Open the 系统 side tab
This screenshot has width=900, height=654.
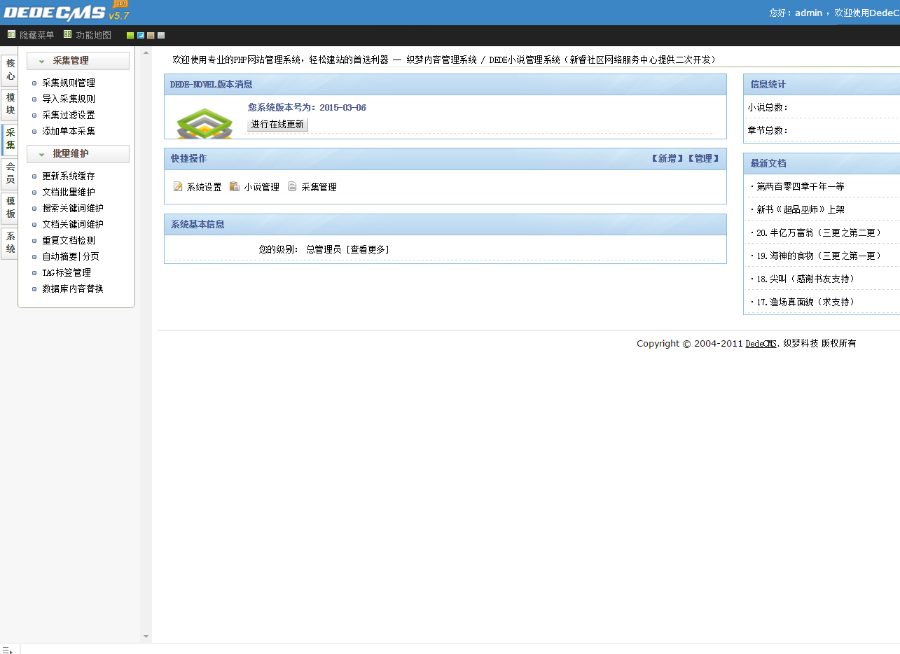(x=10, y=242)
